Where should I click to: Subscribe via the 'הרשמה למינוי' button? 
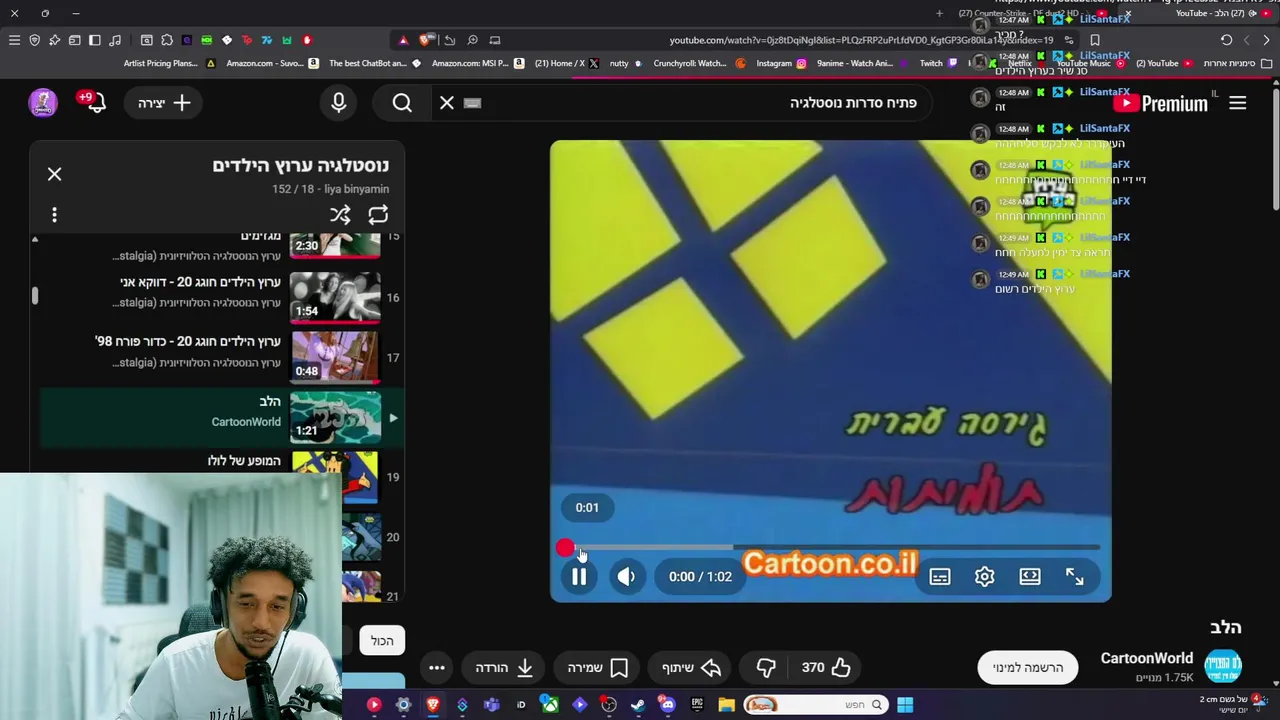point(1028,667)
